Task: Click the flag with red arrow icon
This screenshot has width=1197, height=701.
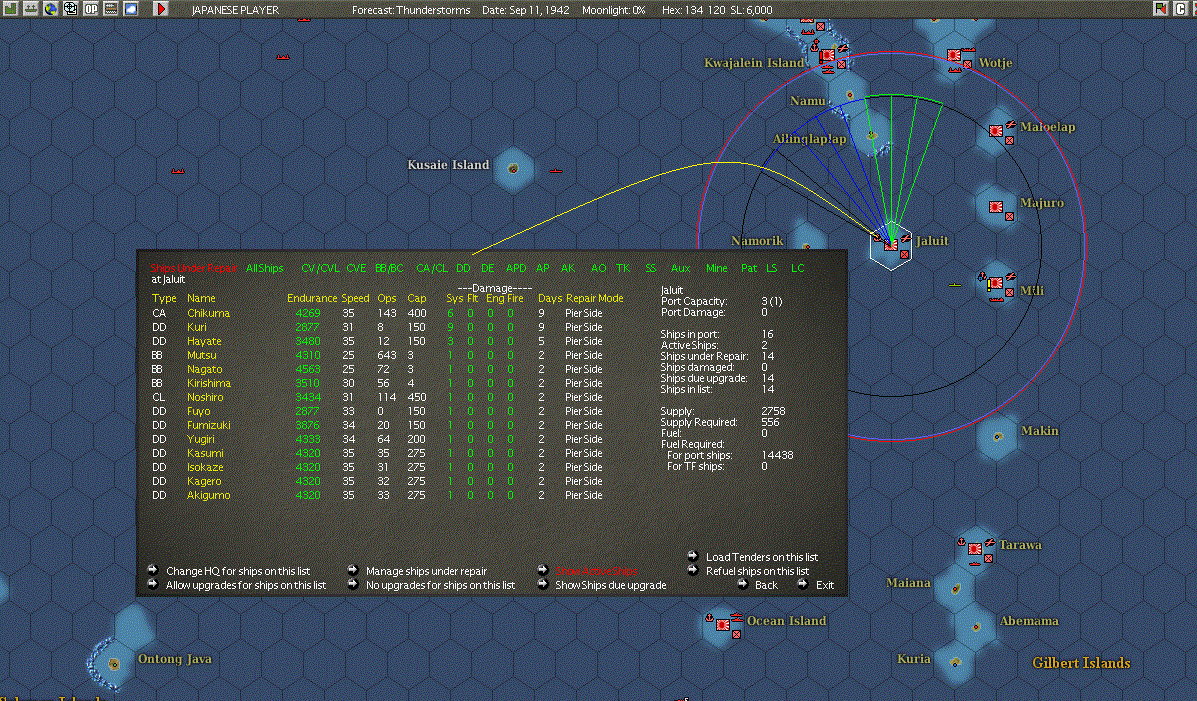Action: [1160, 8]
